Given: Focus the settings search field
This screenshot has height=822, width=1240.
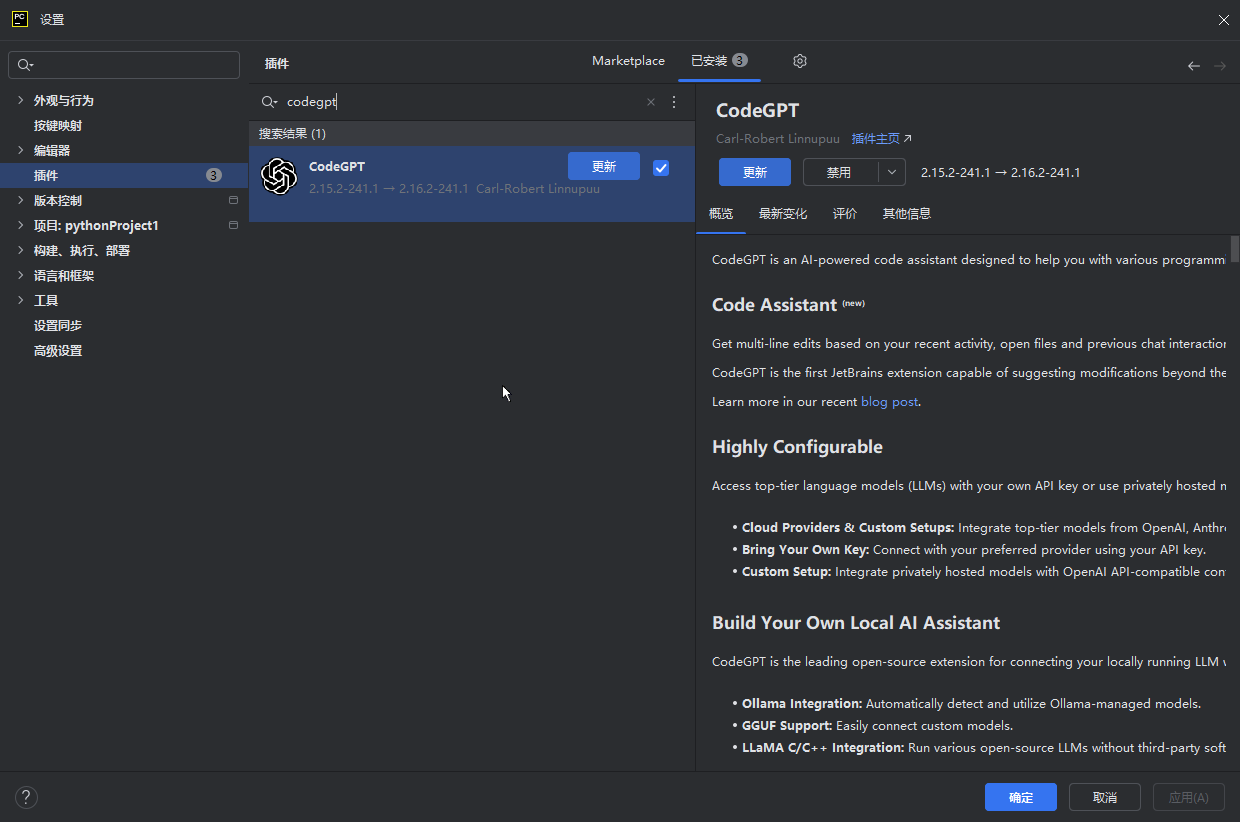Looking at the screenshot, I should [124, 65].
